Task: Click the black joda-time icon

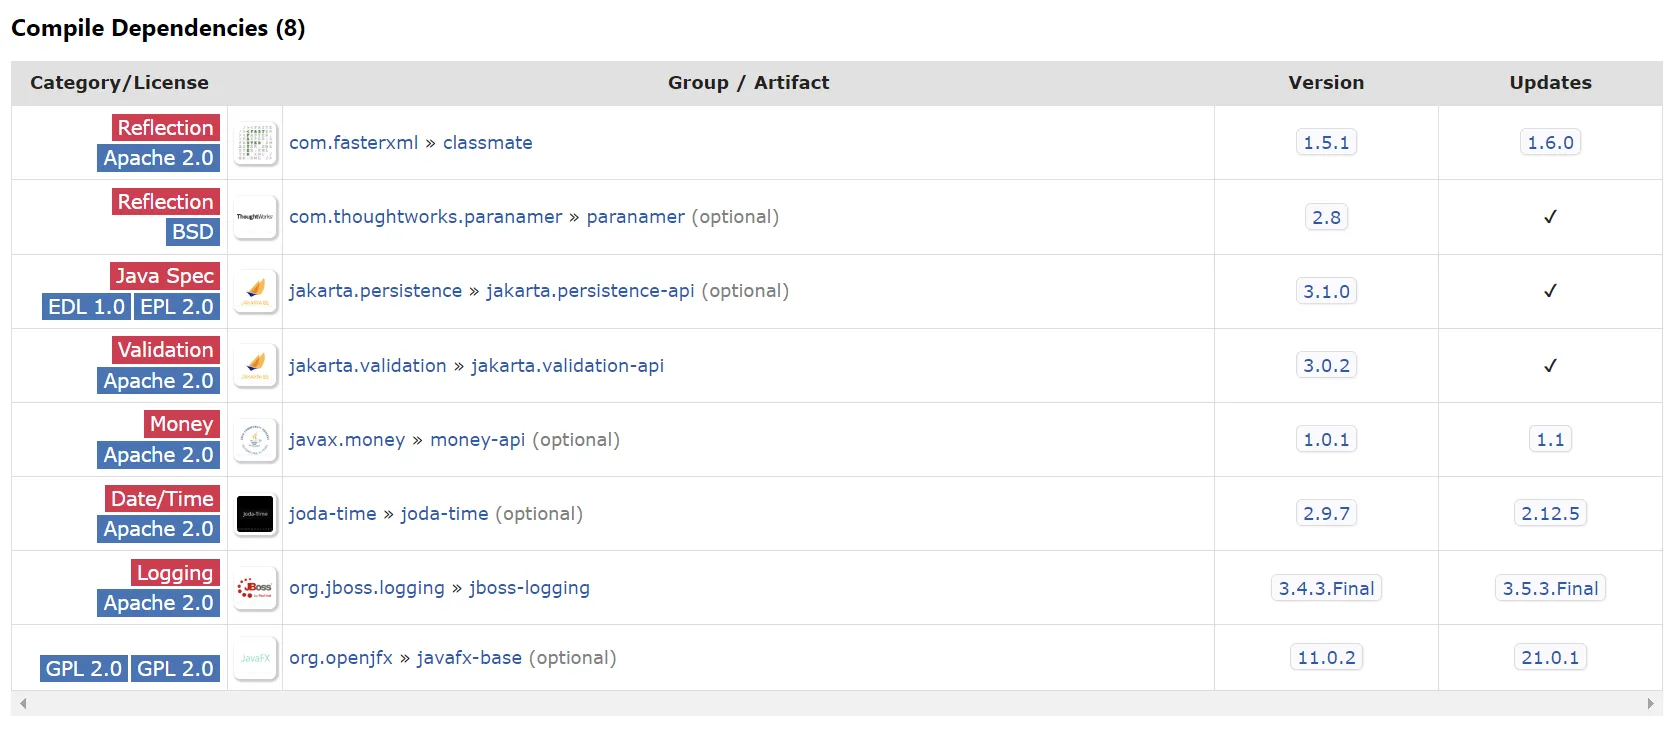Action: coord(255,514)
